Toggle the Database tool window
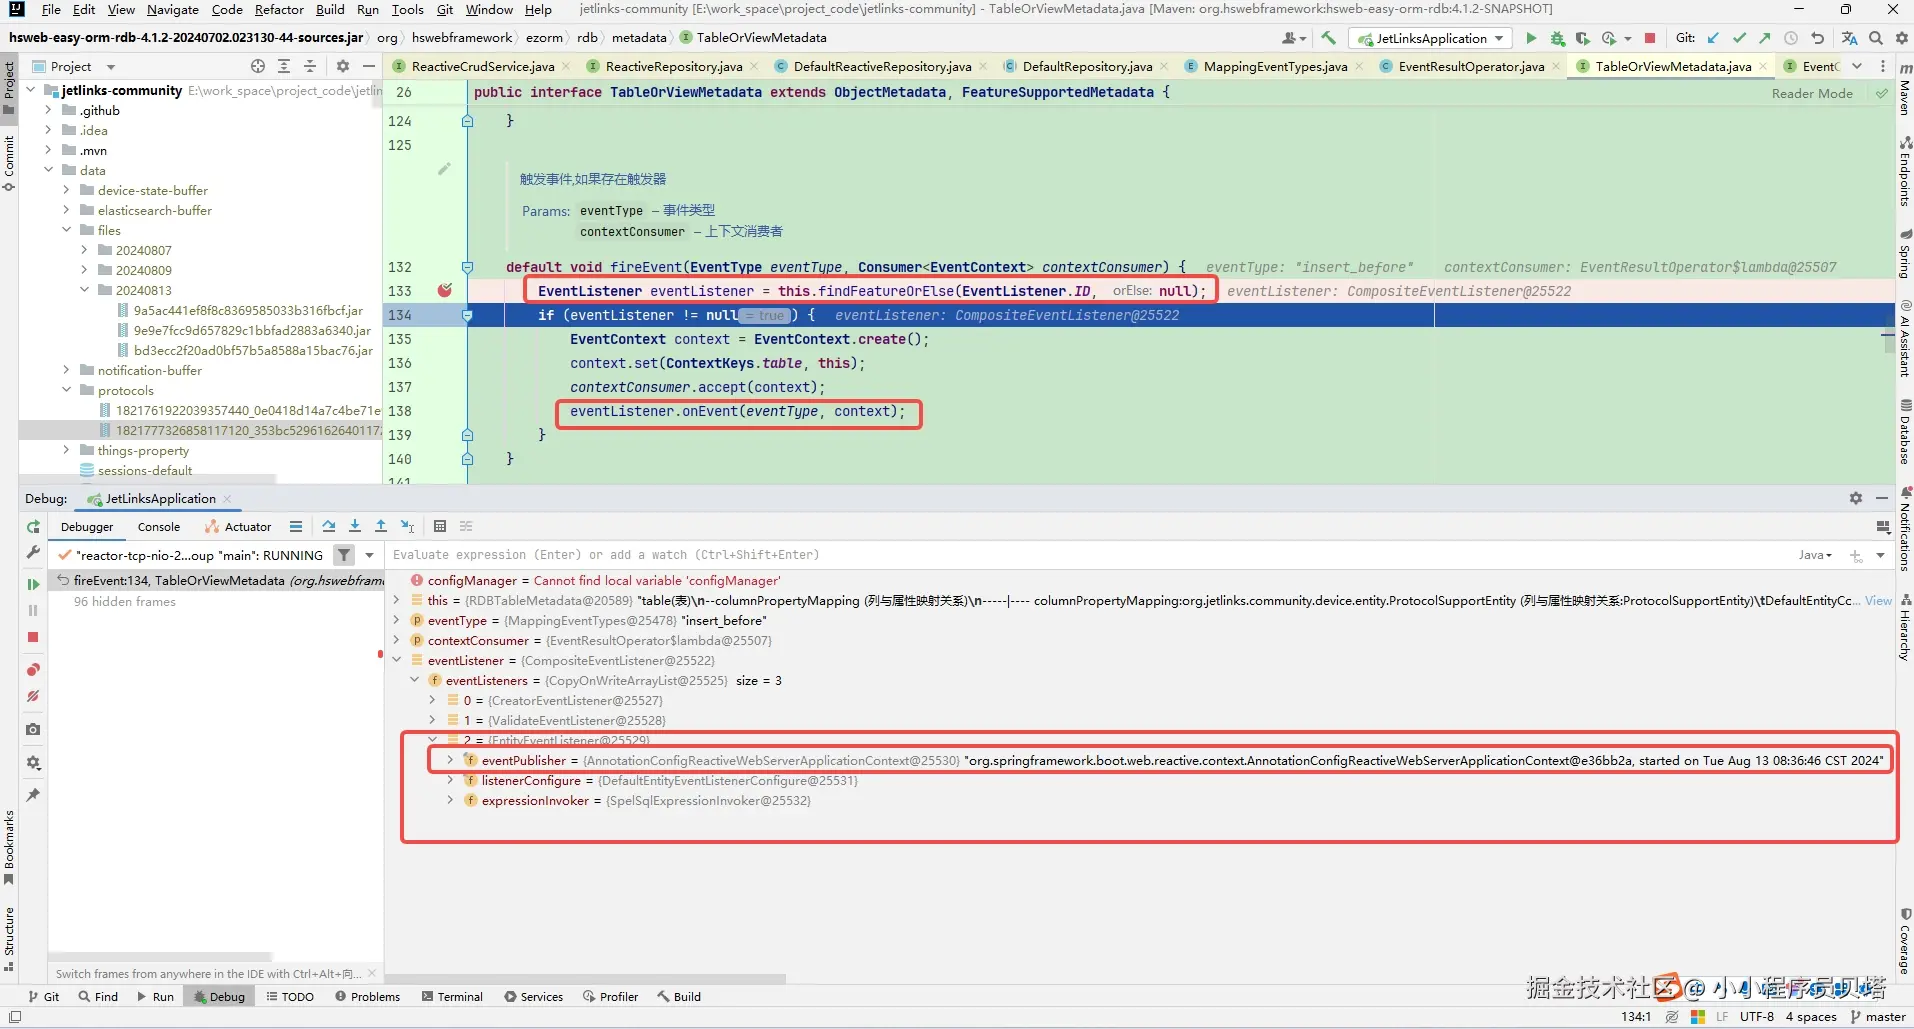This screenshot has height=1029, width=1914. click(1904, 432)
